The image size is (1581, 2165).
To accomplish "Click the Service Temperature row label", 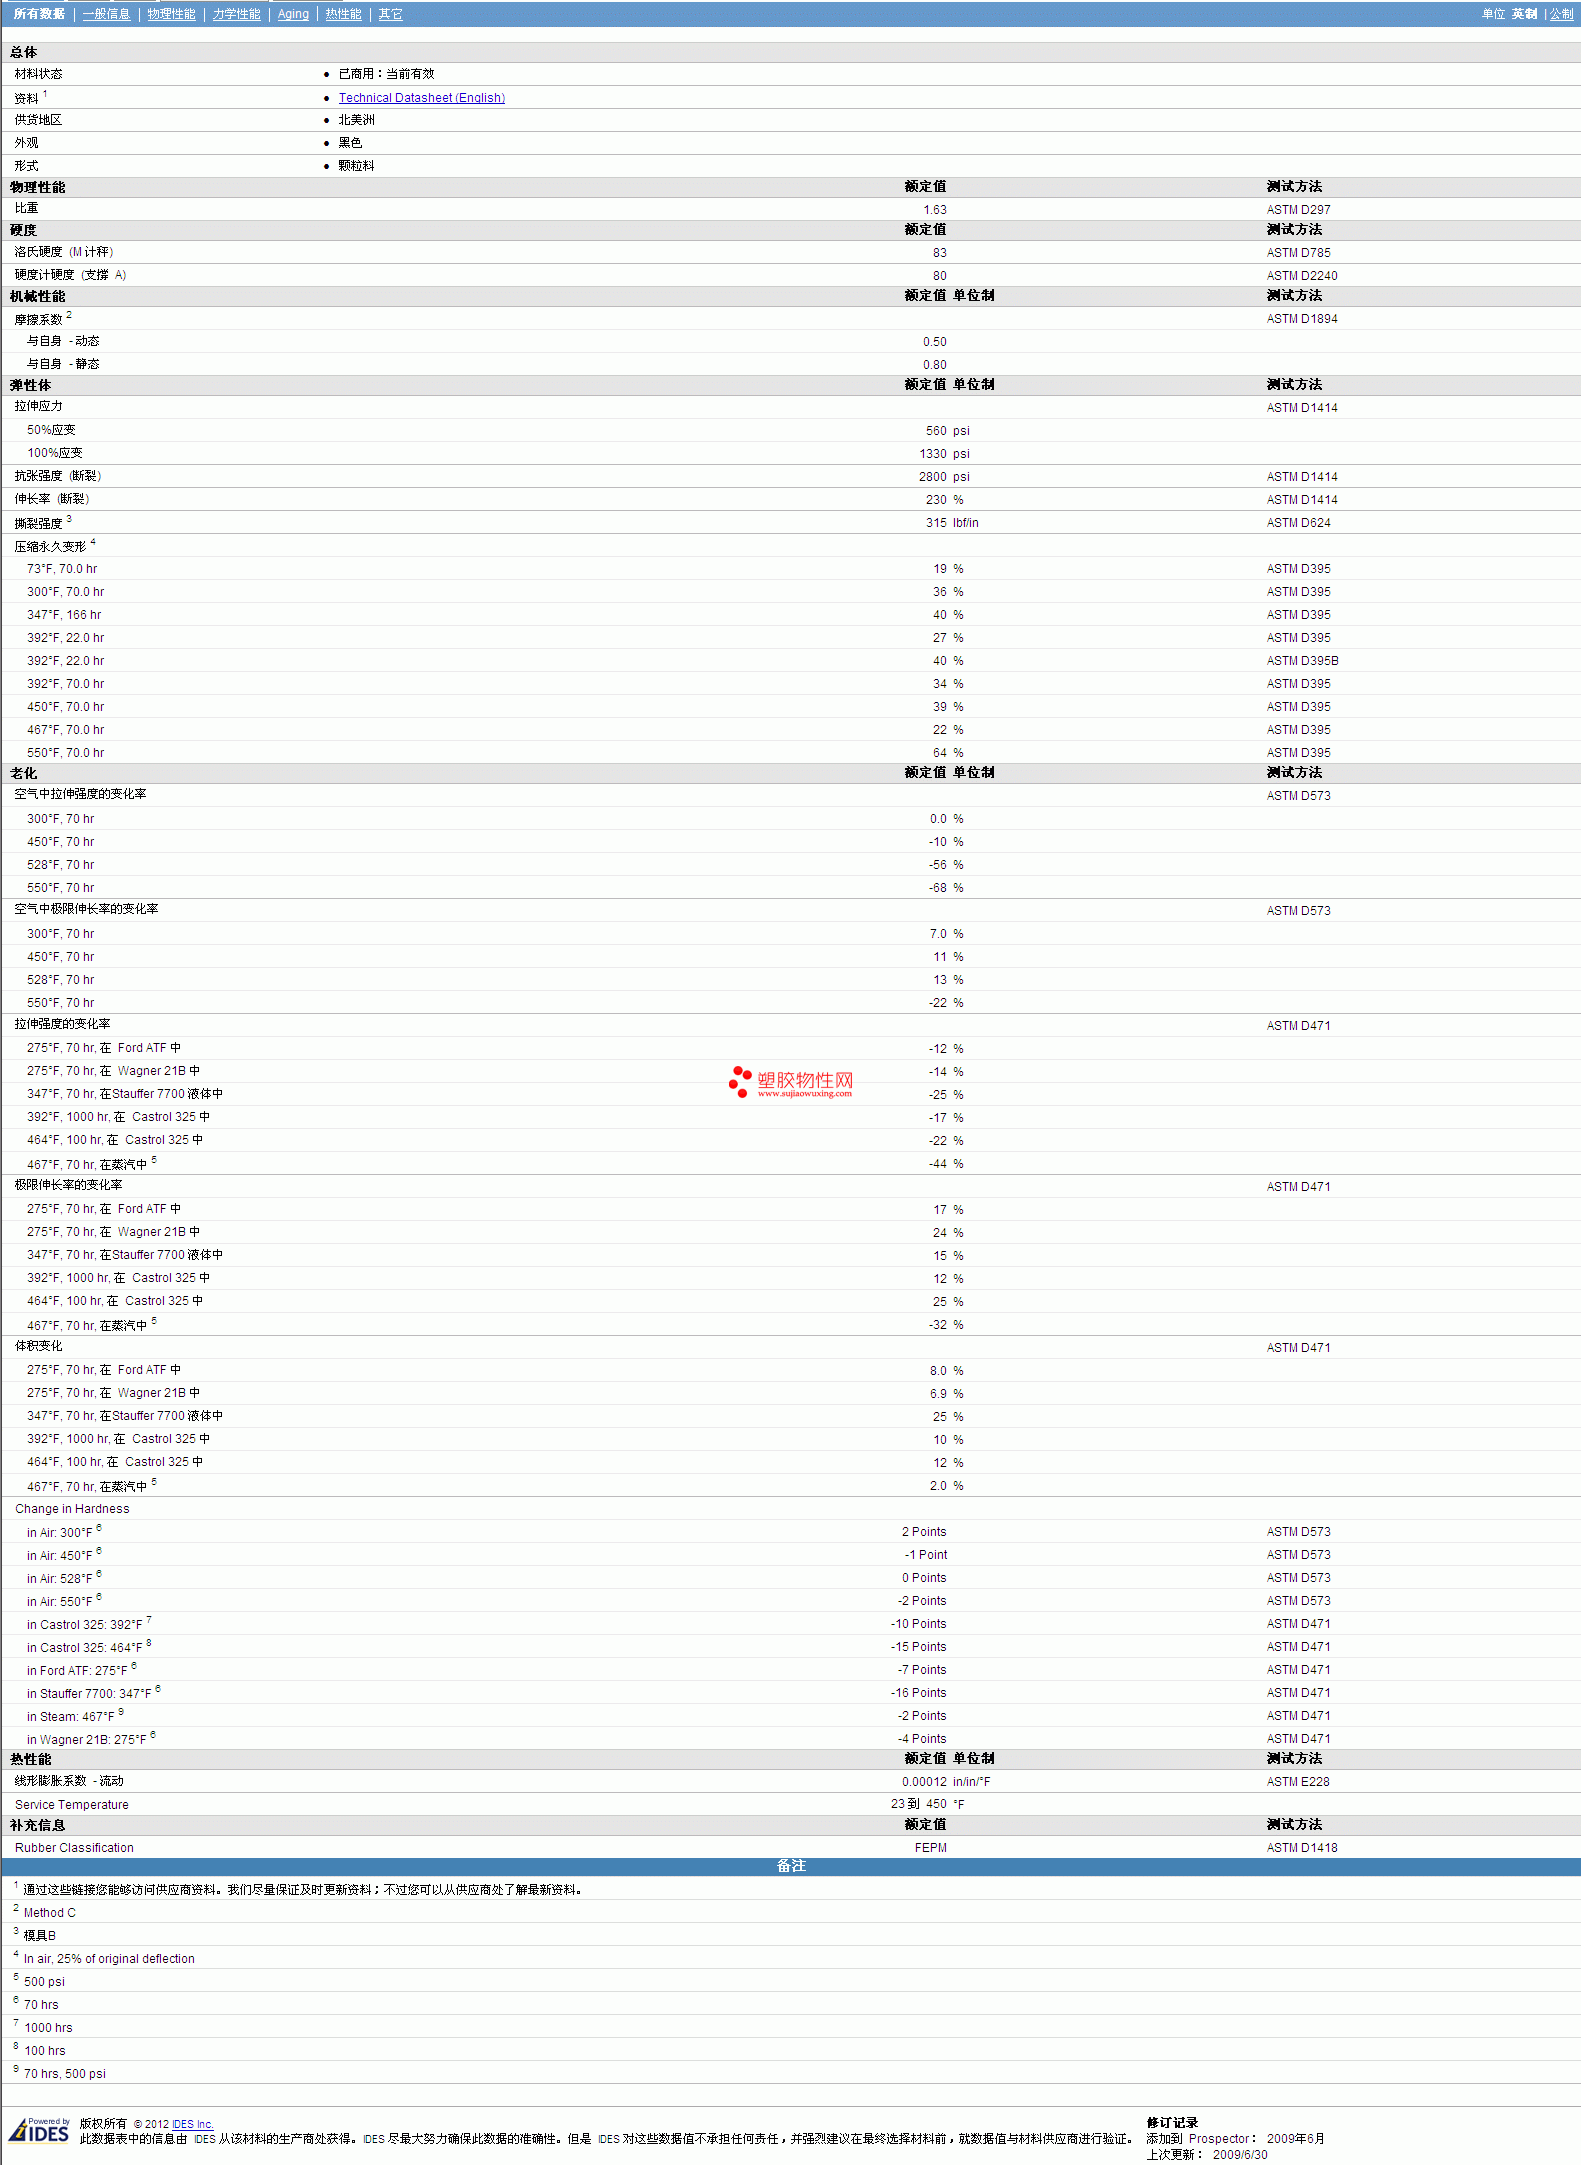I will pyautogui.click(x=72, y=1805).
